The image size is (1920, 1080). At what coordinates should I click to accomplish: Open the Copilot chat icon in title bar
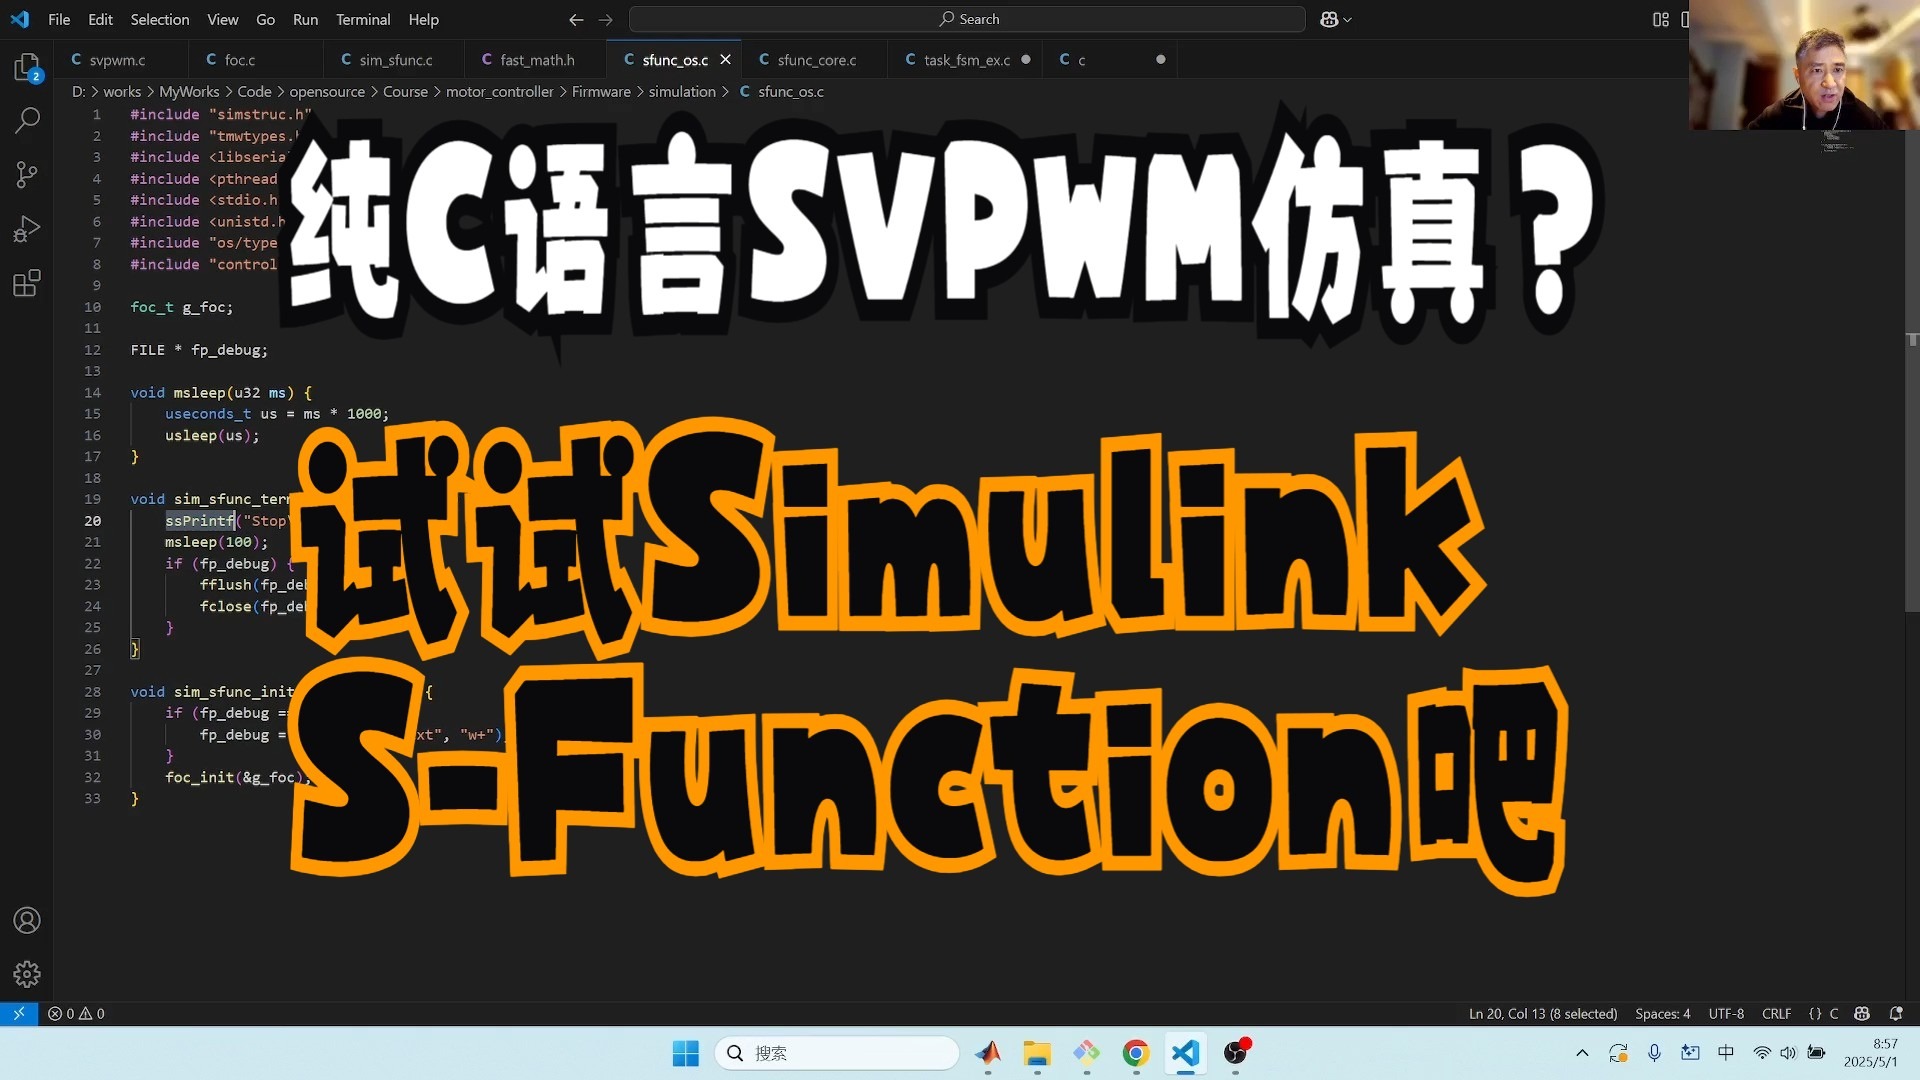pos(1329,19)
